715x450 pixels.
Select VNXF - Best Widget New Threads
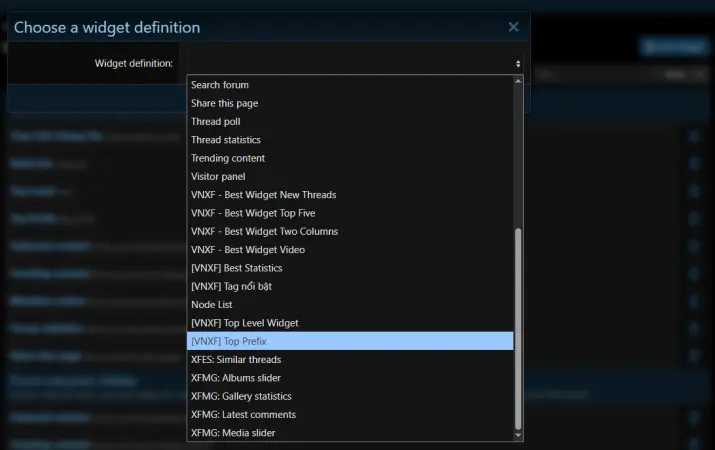pyautogui.click(x=263, y=195)
